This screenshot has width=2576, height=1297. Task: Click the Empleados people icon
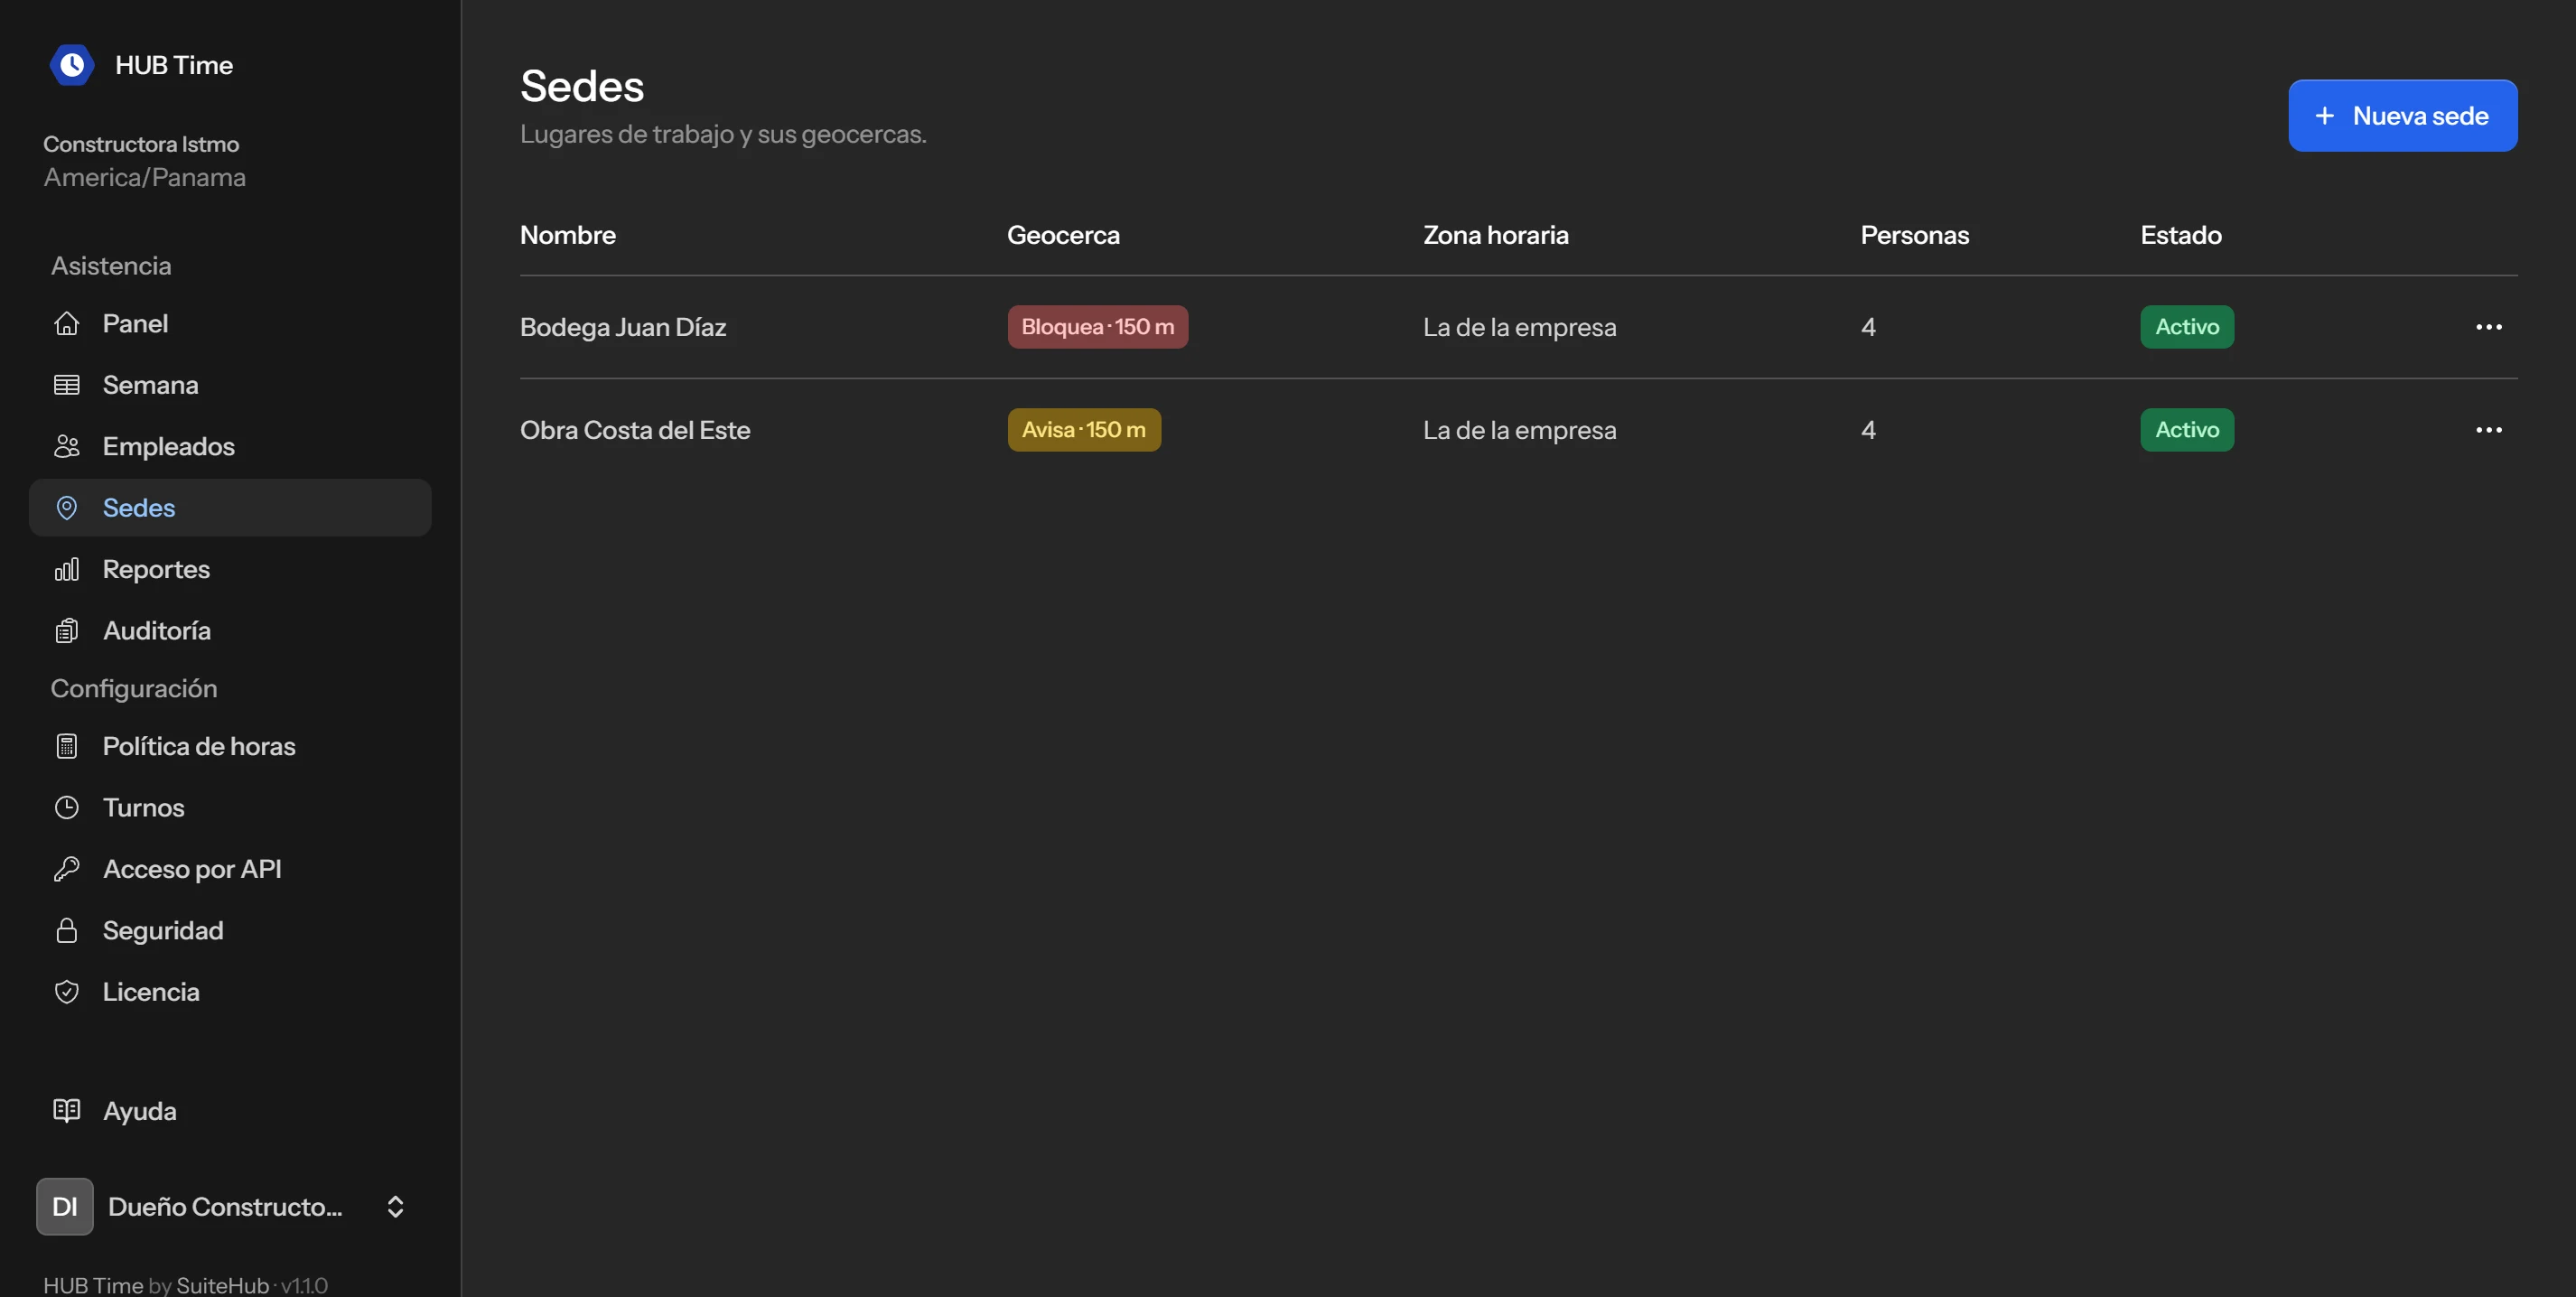(x=67, y=446)
